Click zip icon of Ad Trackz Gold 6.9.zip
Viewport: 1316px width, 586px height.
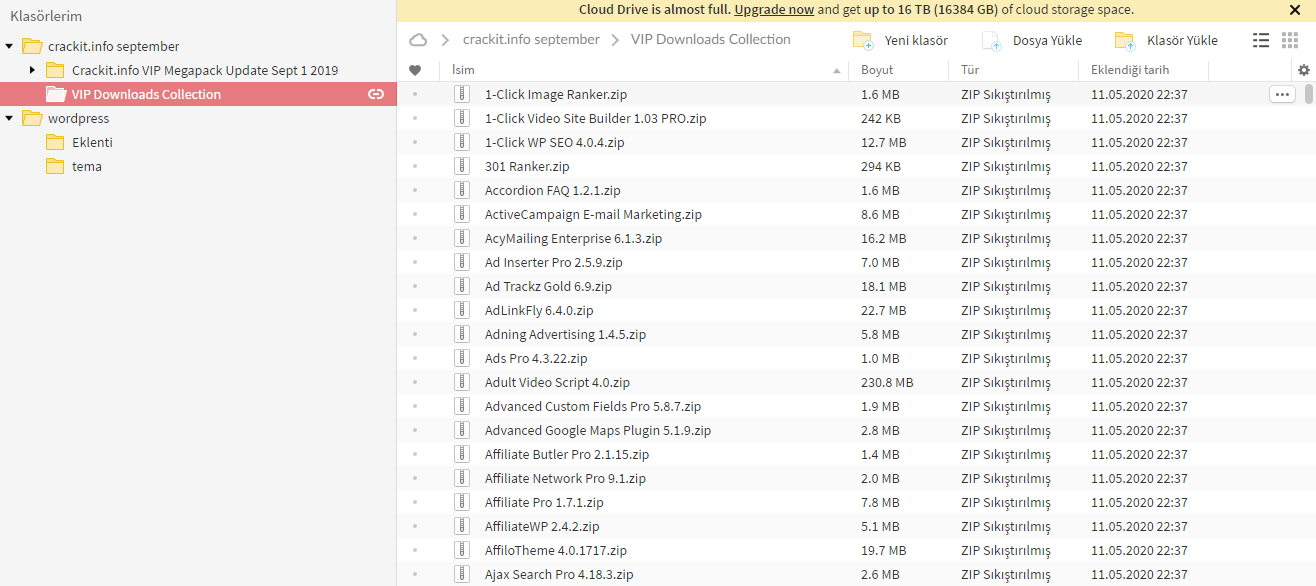461,286
